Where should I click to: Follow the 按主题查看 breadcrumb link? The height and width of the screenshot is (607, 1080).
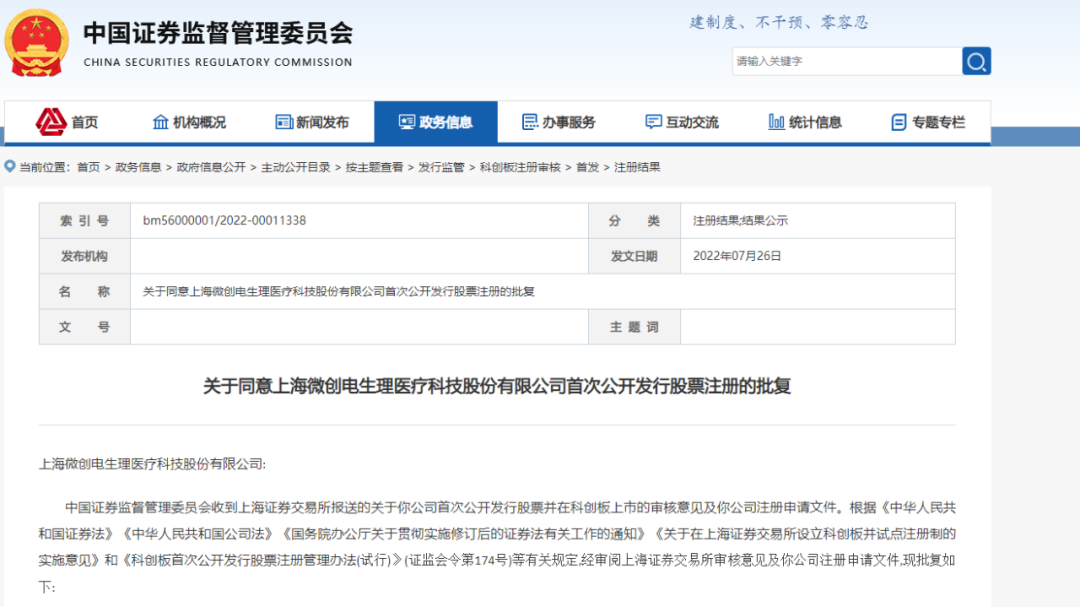(x=374, y=167)
